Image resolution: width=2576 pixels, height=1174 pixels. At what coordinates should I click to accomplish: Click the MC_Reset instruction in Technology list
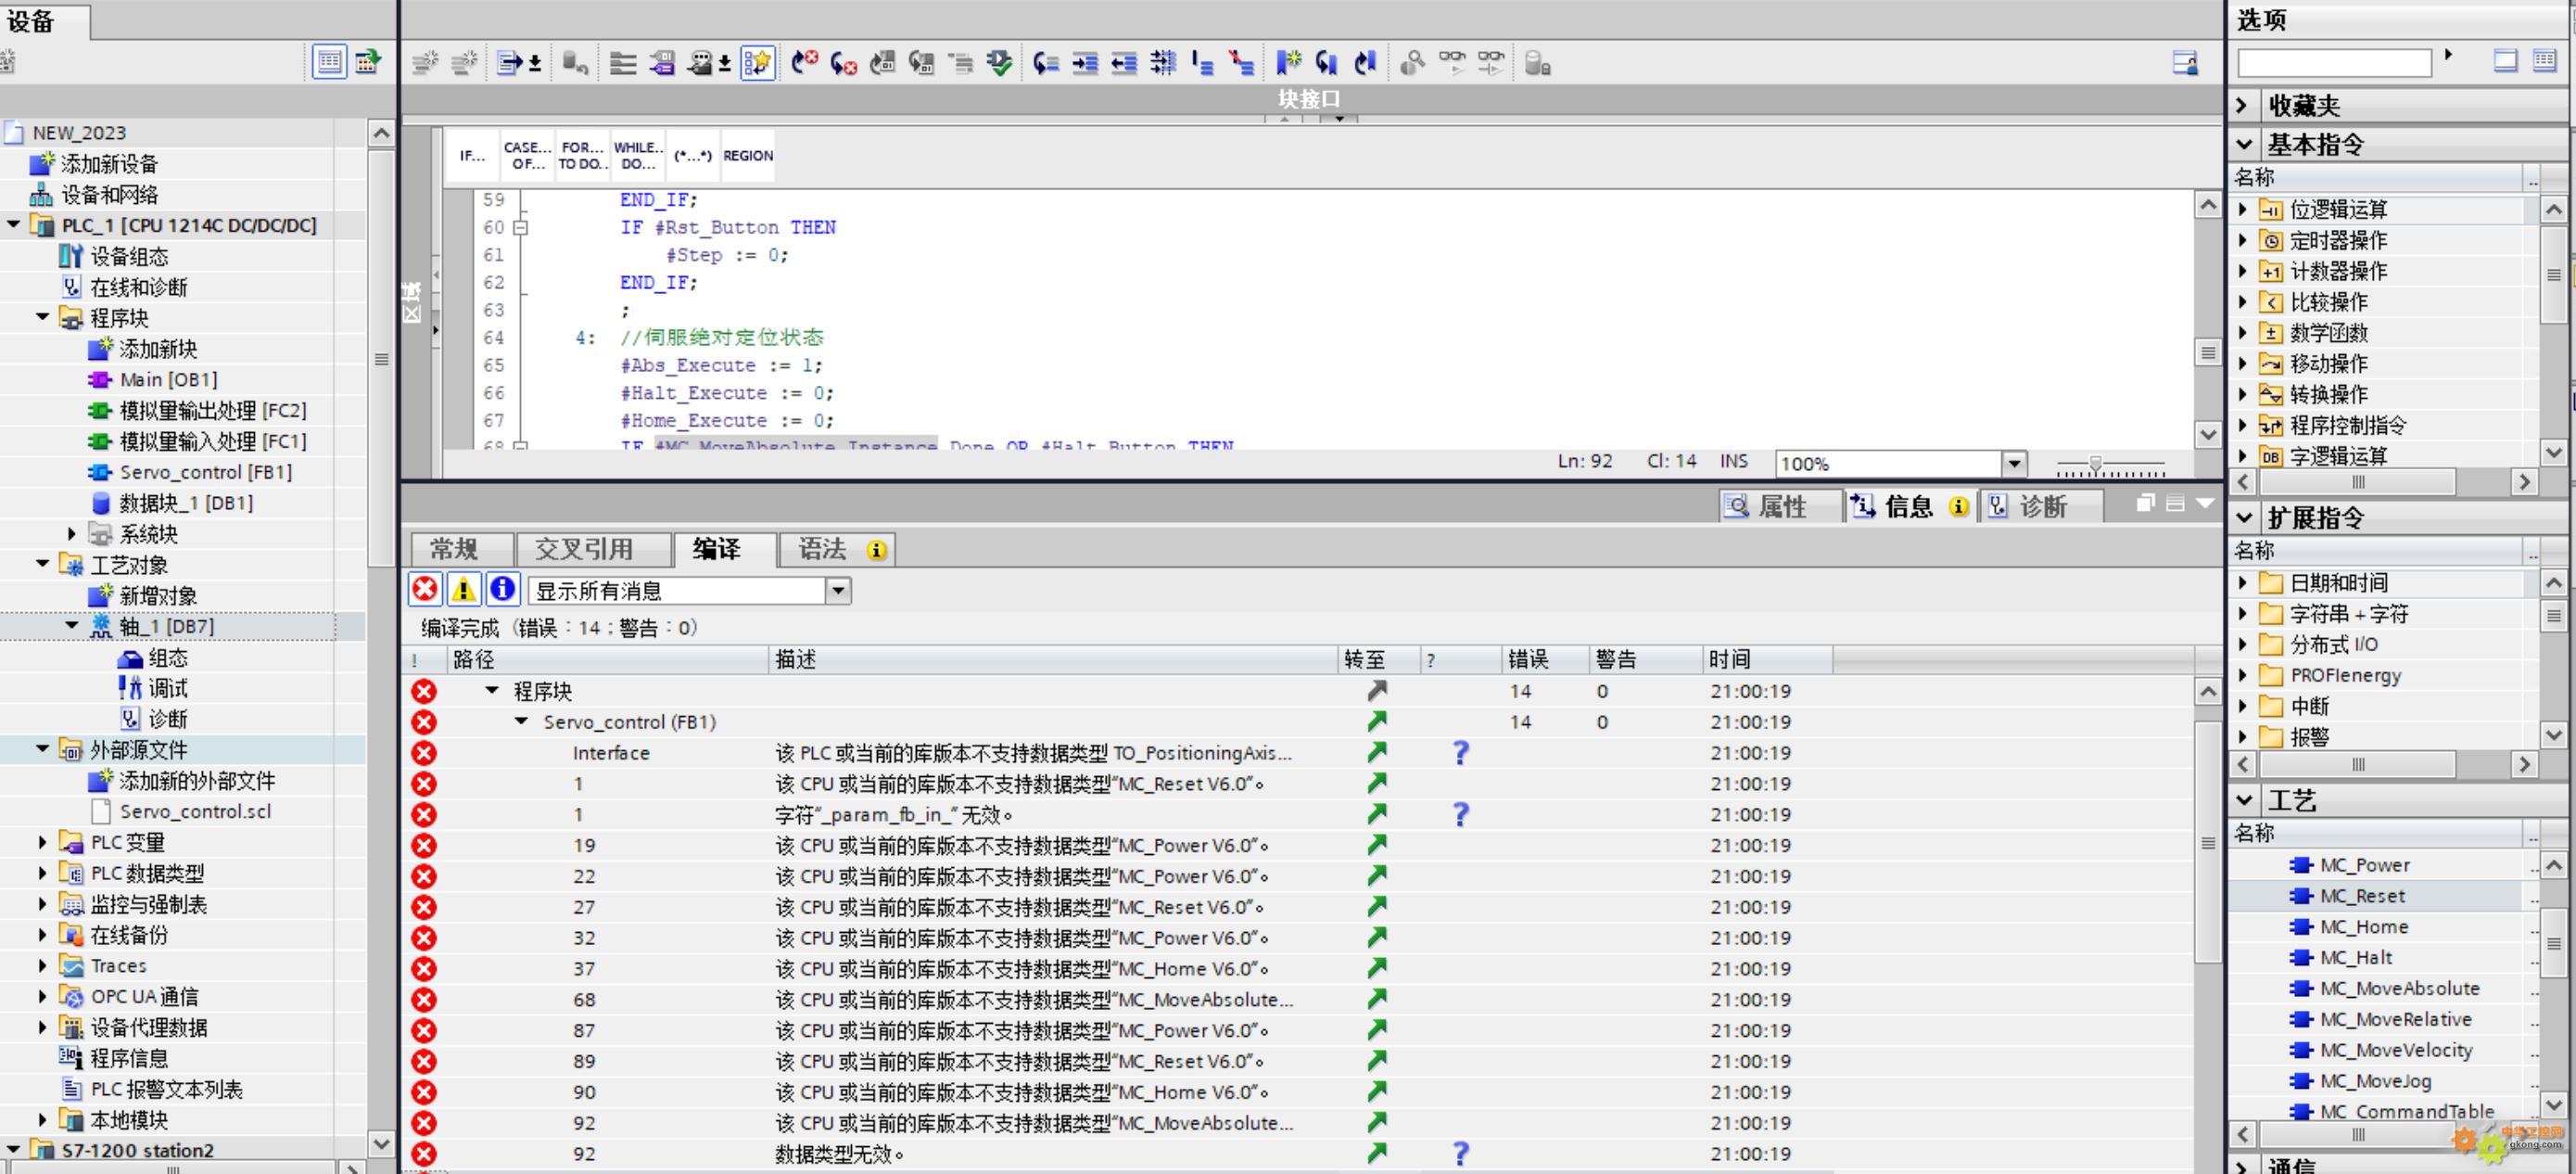tap(2362, 896)
